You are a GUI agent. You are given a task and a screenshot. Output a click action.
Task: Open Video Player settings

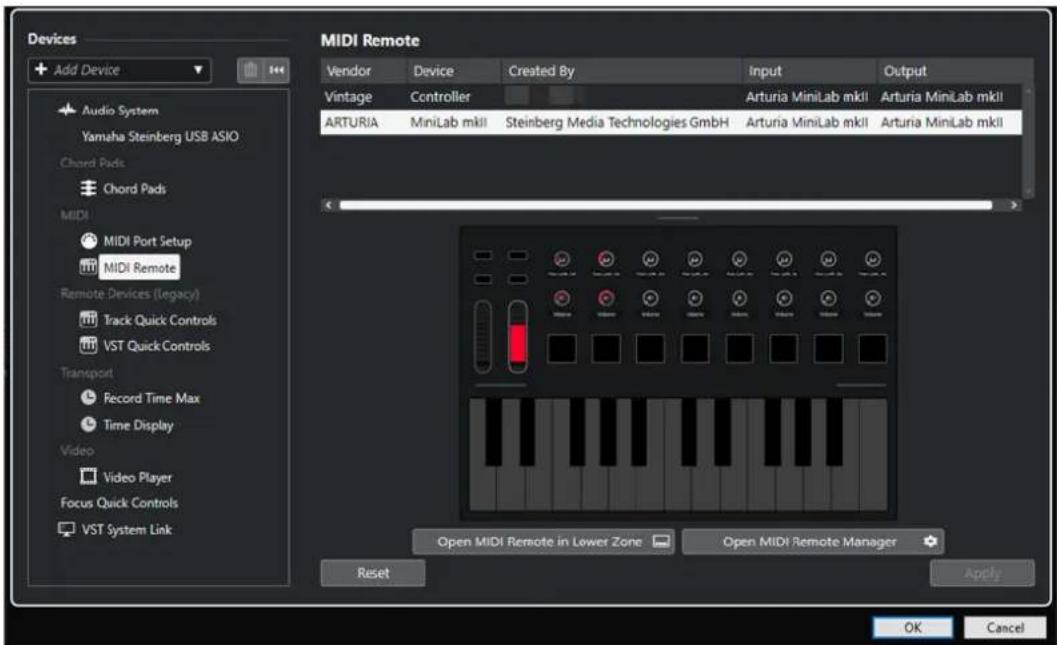click(138, 477)
